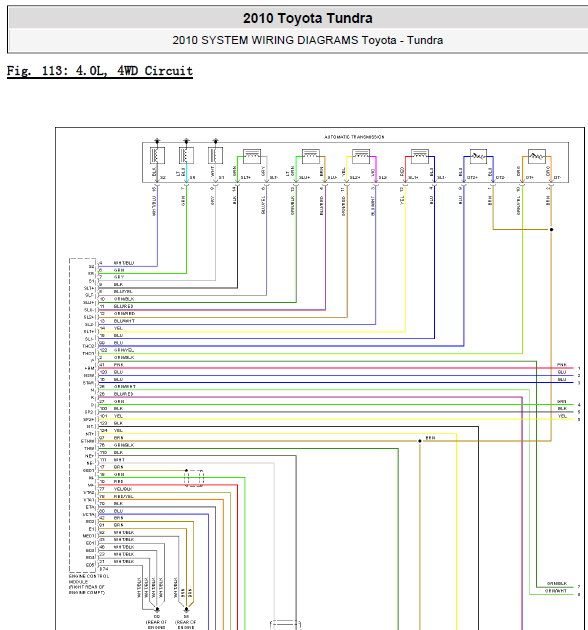Click the Engine Control Module label
The image size is (588, 630).
pos(89,584)
